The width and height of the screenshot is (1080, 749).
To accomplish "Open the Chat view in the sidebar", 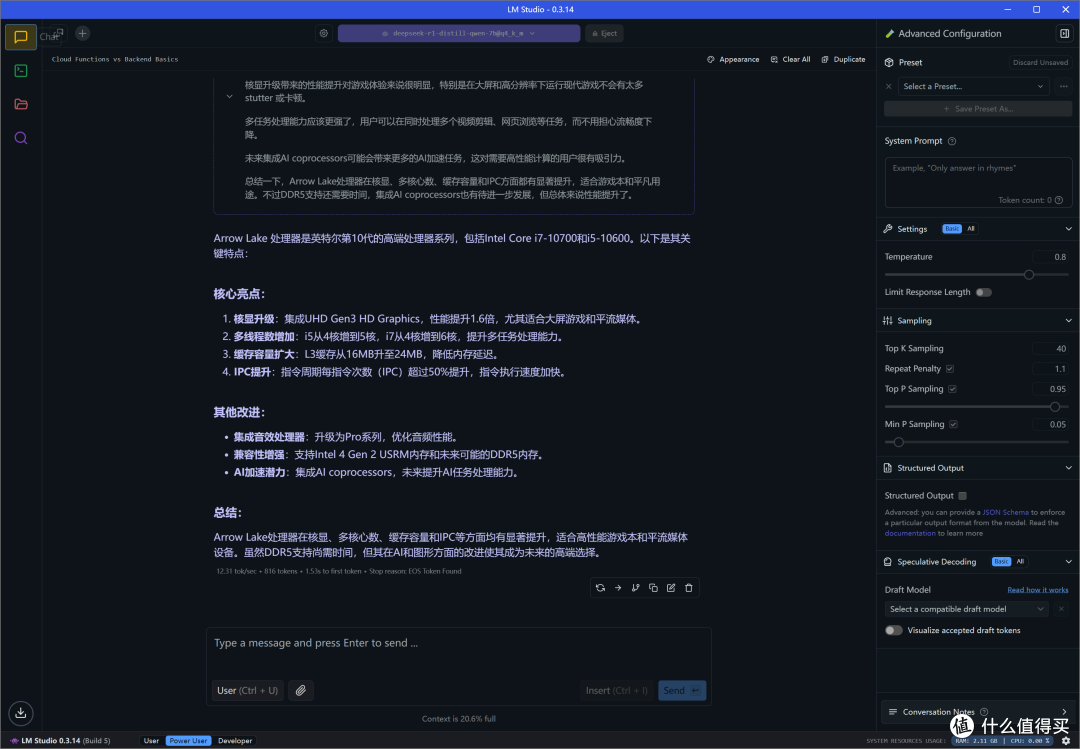I will 21,37.
